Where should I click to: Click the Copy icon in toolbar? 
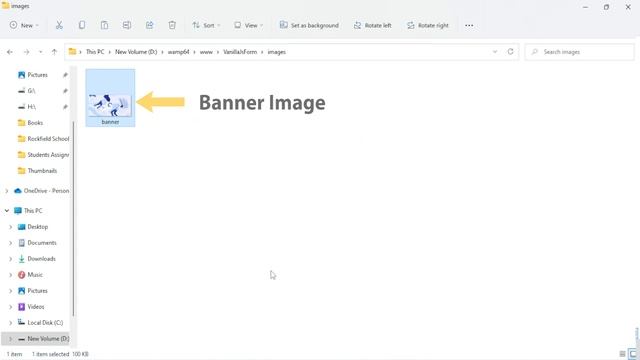[x=82, y=25]
